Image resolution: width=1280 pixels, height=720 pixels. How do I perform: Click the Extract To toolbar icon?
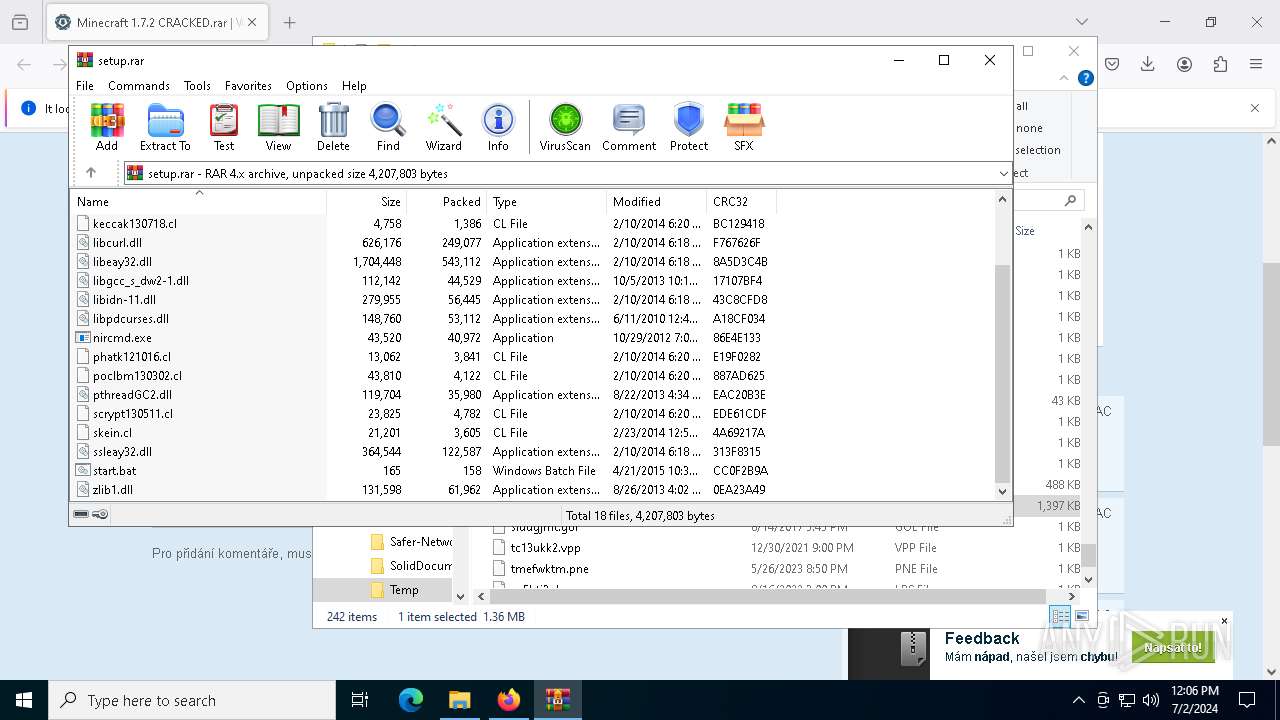coord(165,127)
